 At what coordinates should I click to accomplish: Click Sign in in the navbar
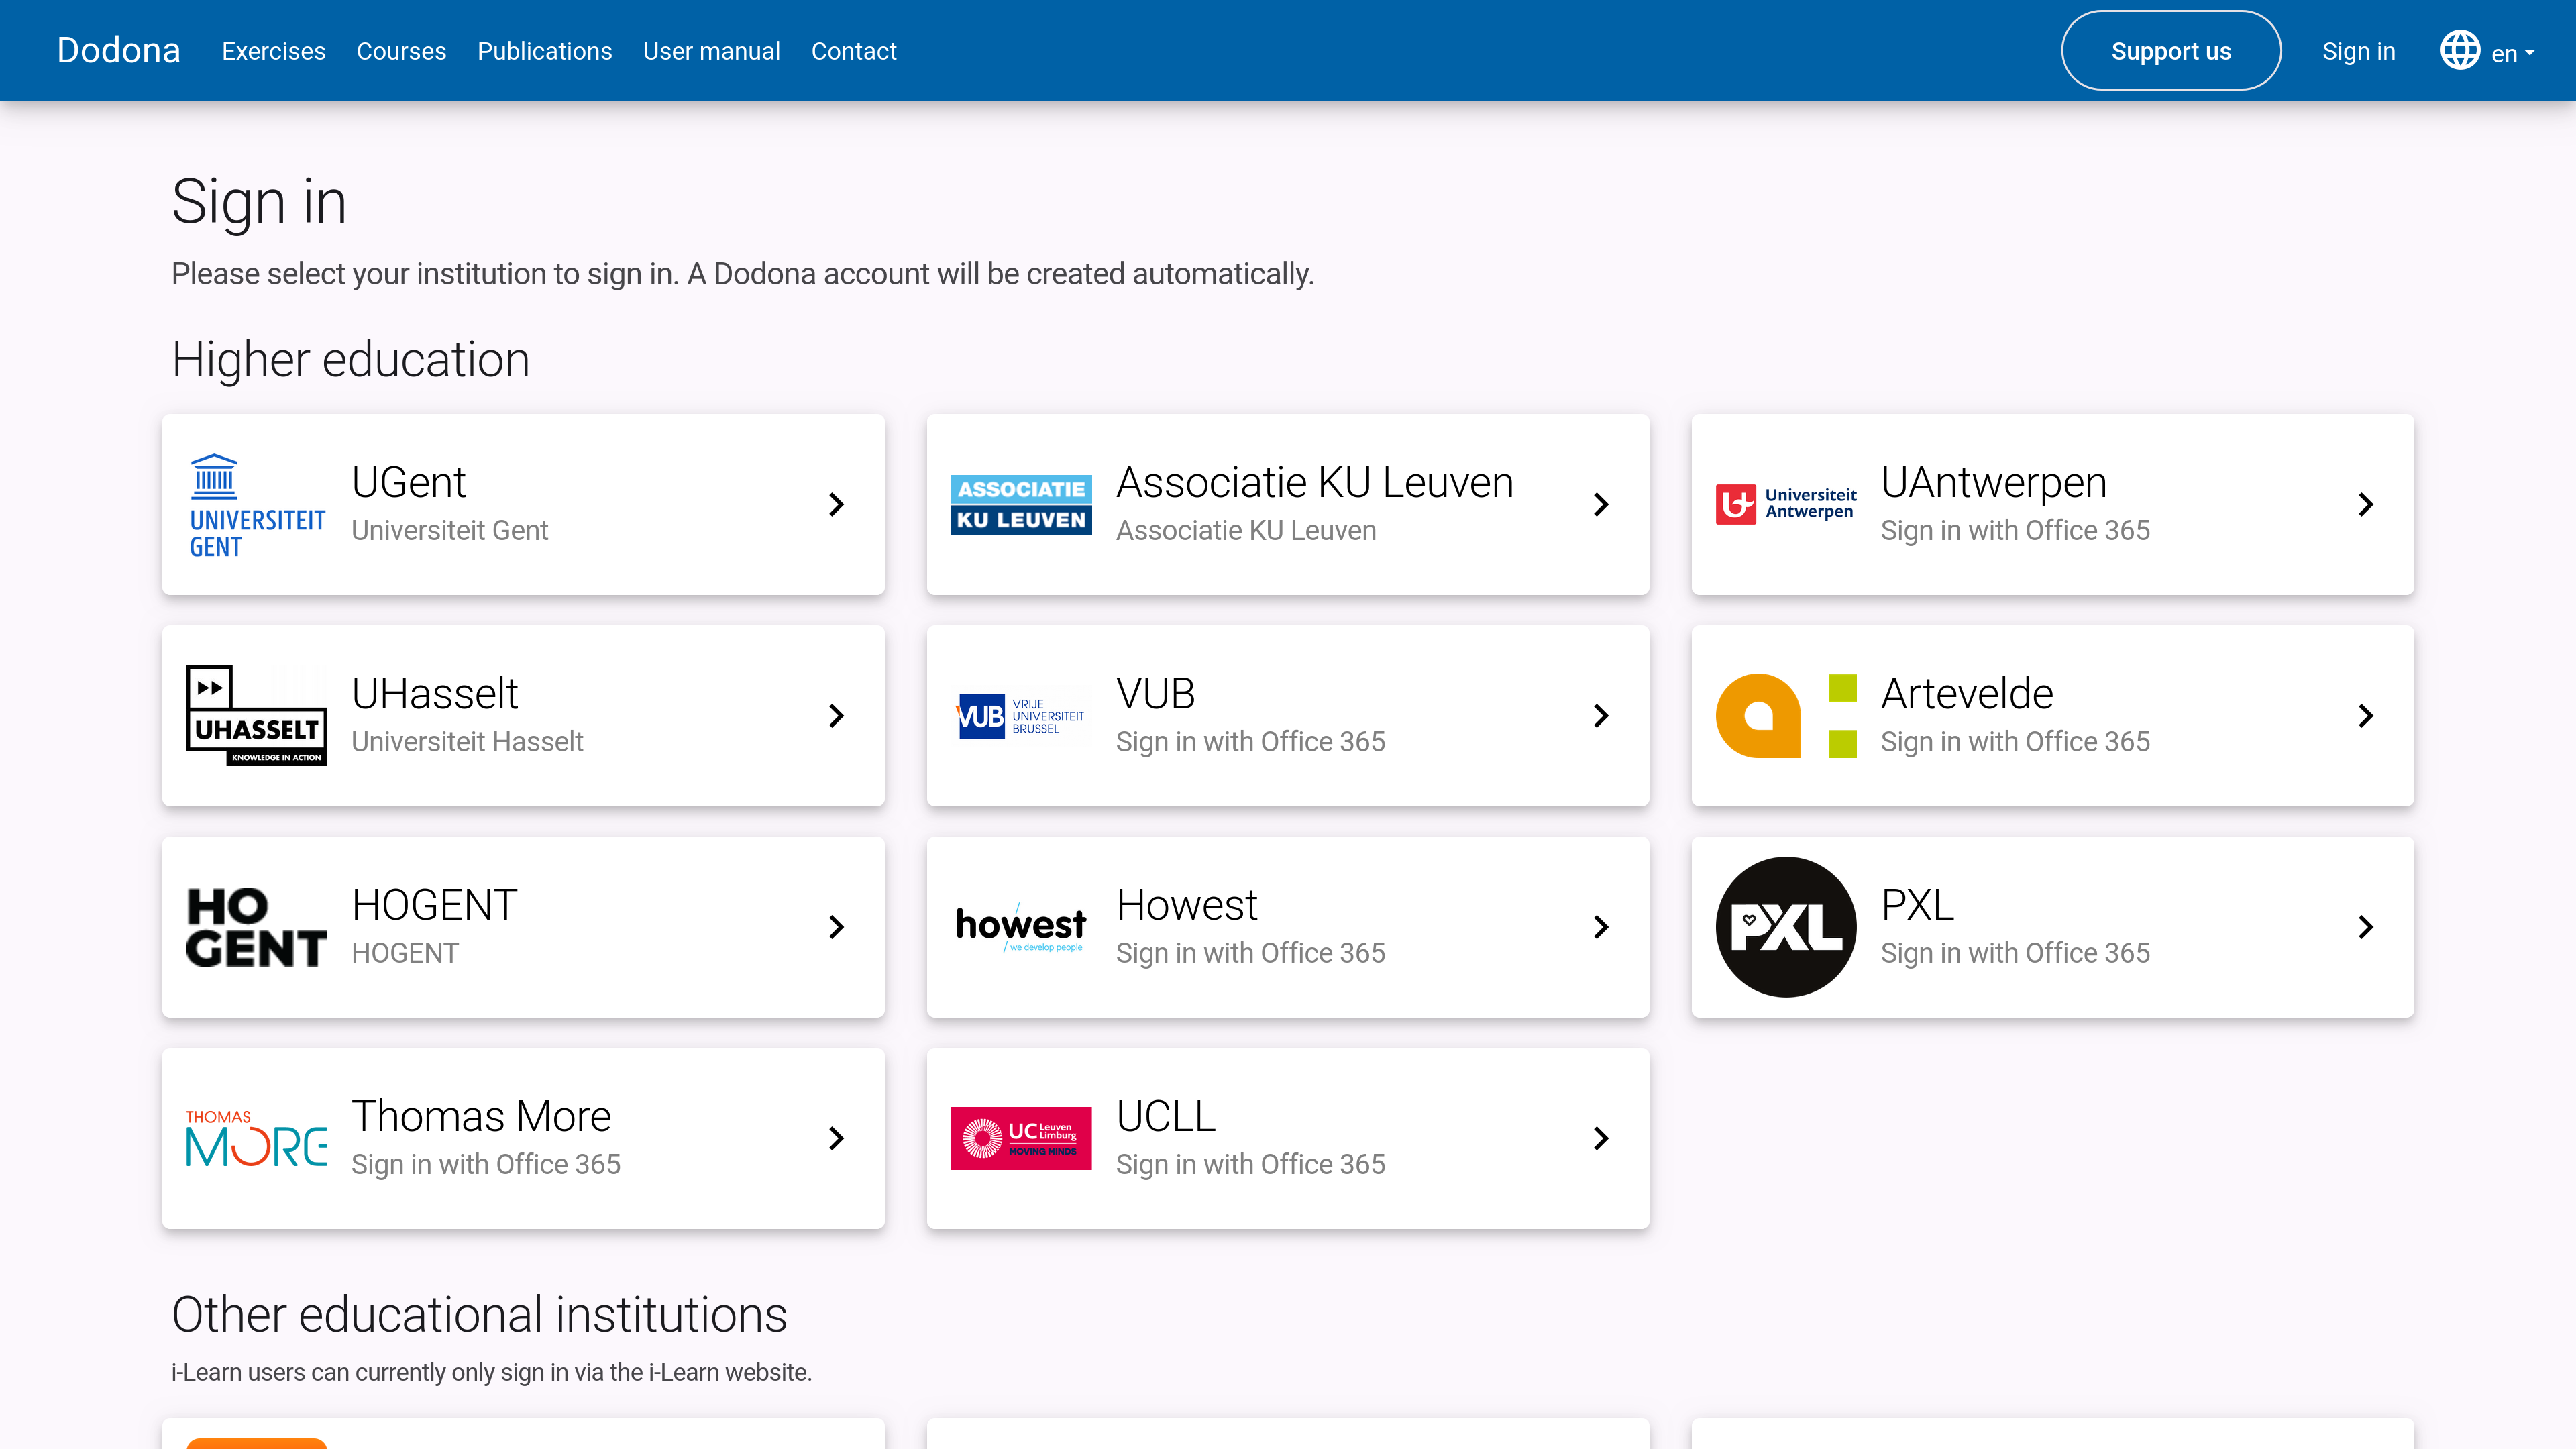pyautogui.click(x=2359, y=51)
